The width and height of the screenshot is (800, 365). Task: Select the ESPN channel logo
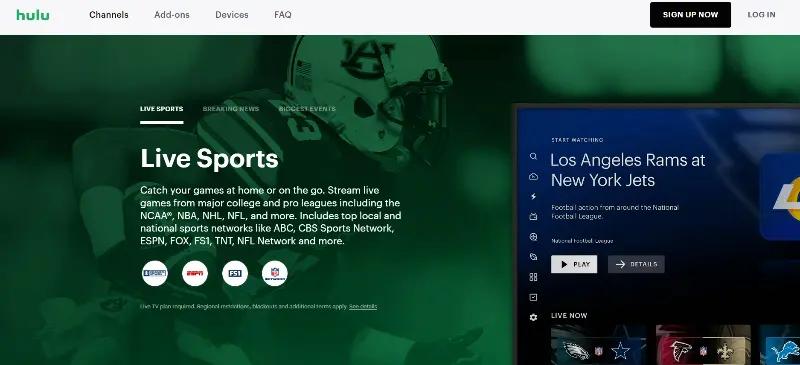coord(195,274)
